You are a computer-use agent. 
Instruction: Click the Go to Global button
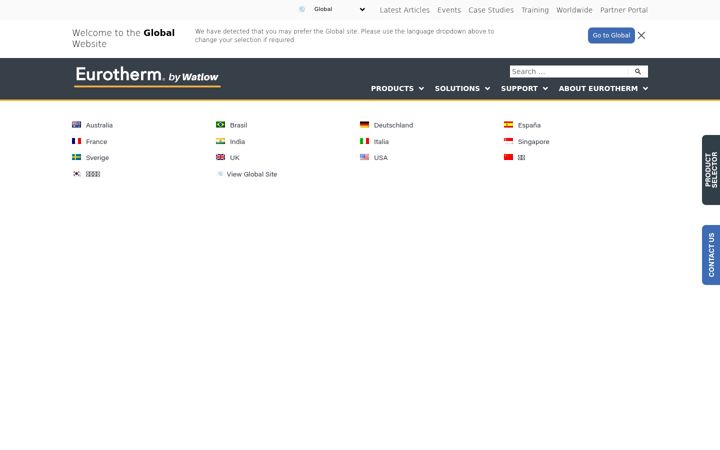[x=611, y=35]
